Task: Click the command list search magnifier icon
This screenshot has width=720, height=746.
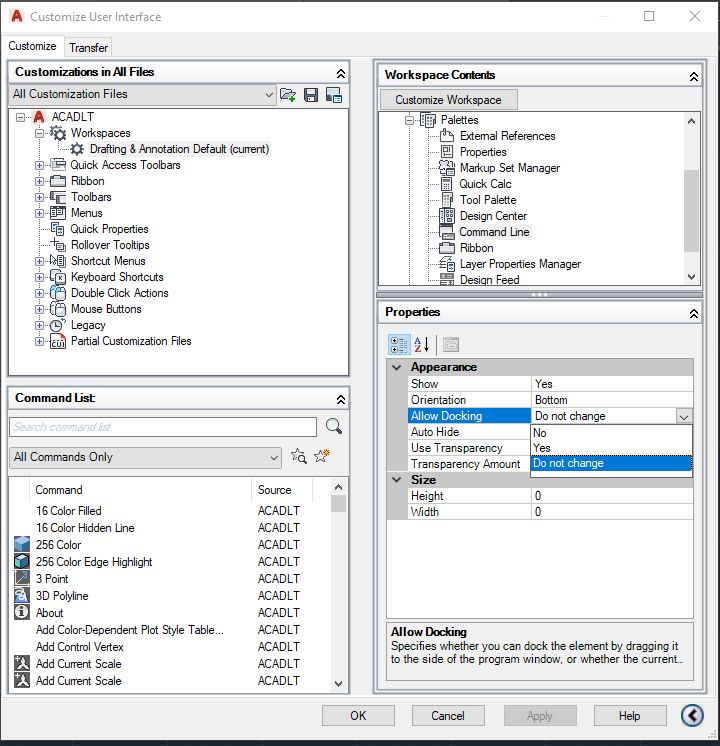Action: [334, 426]
